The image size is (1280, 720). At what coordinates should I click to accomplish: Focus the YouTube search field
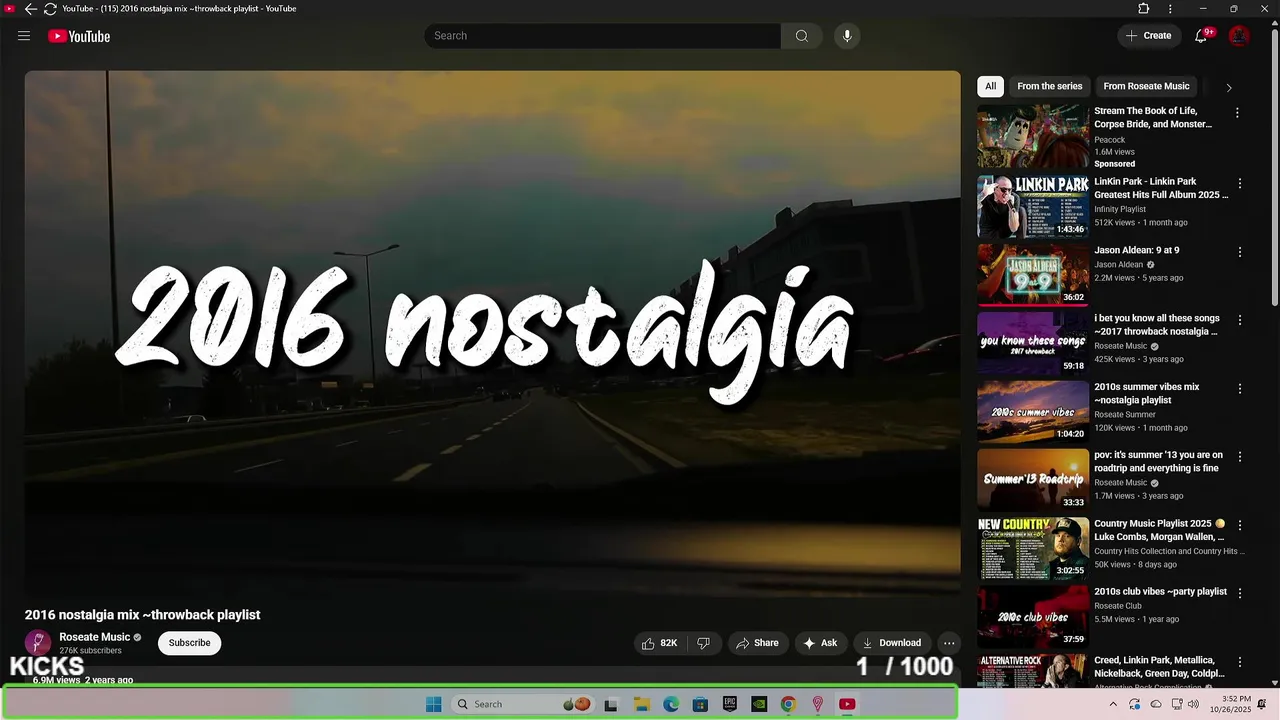602,36
